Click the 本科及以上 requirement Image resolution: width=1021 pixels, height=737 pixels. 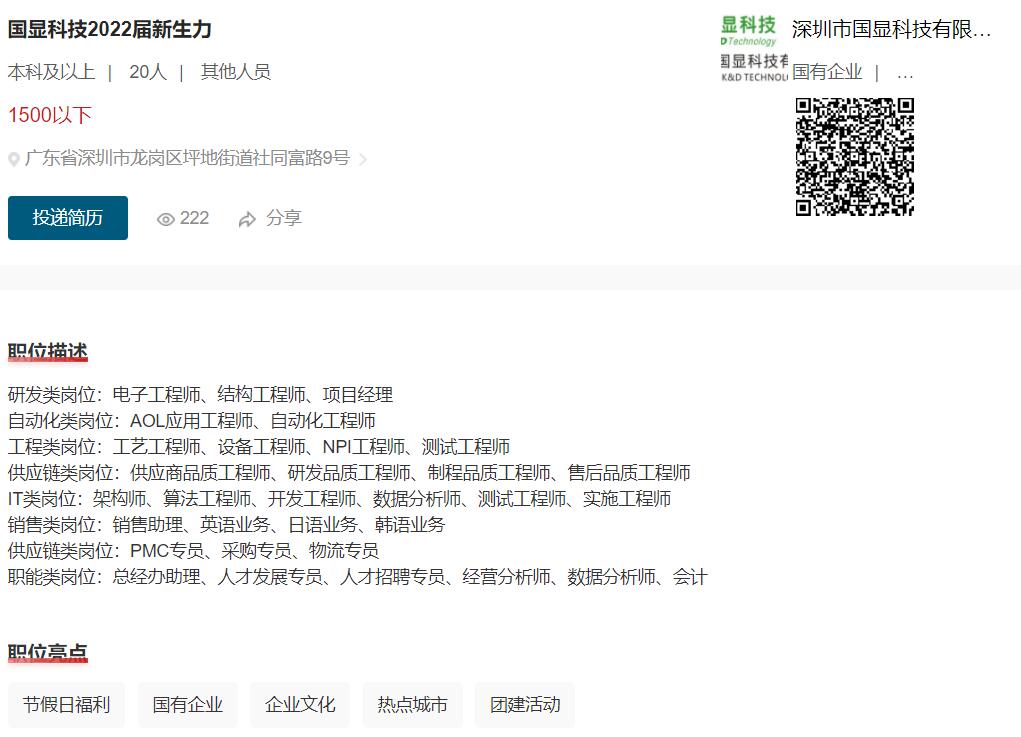click(x=51, y=72)
